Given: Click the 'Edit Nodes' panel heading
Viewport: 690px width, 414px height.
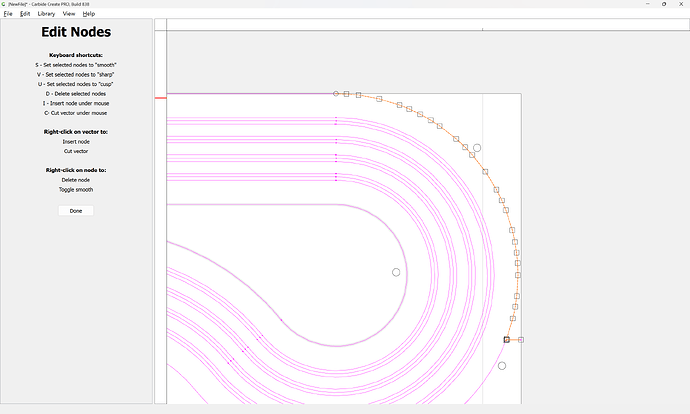Looking at the screenshot, I should [x=76, y=33].
